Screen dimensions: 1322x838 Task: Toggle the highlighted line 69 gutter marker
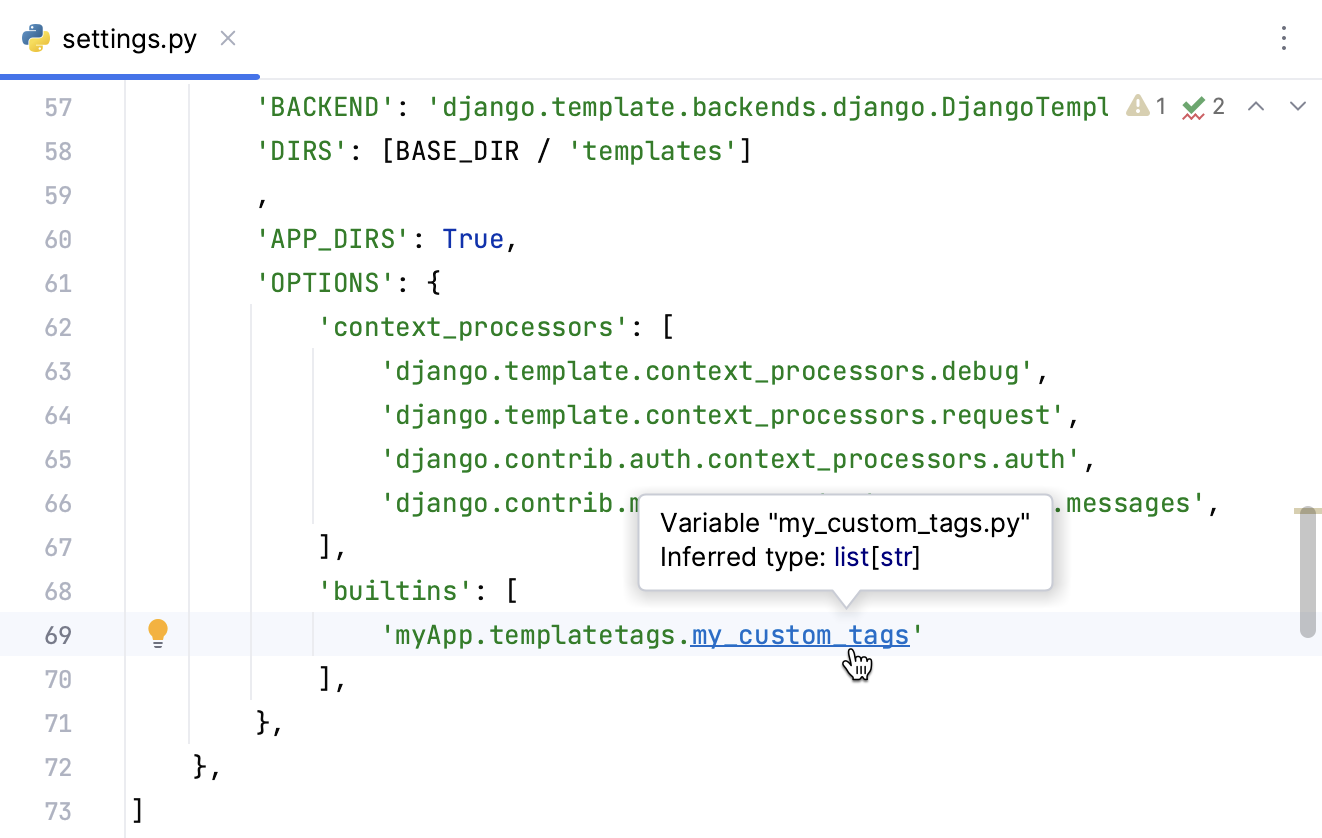tap(157, 633)
